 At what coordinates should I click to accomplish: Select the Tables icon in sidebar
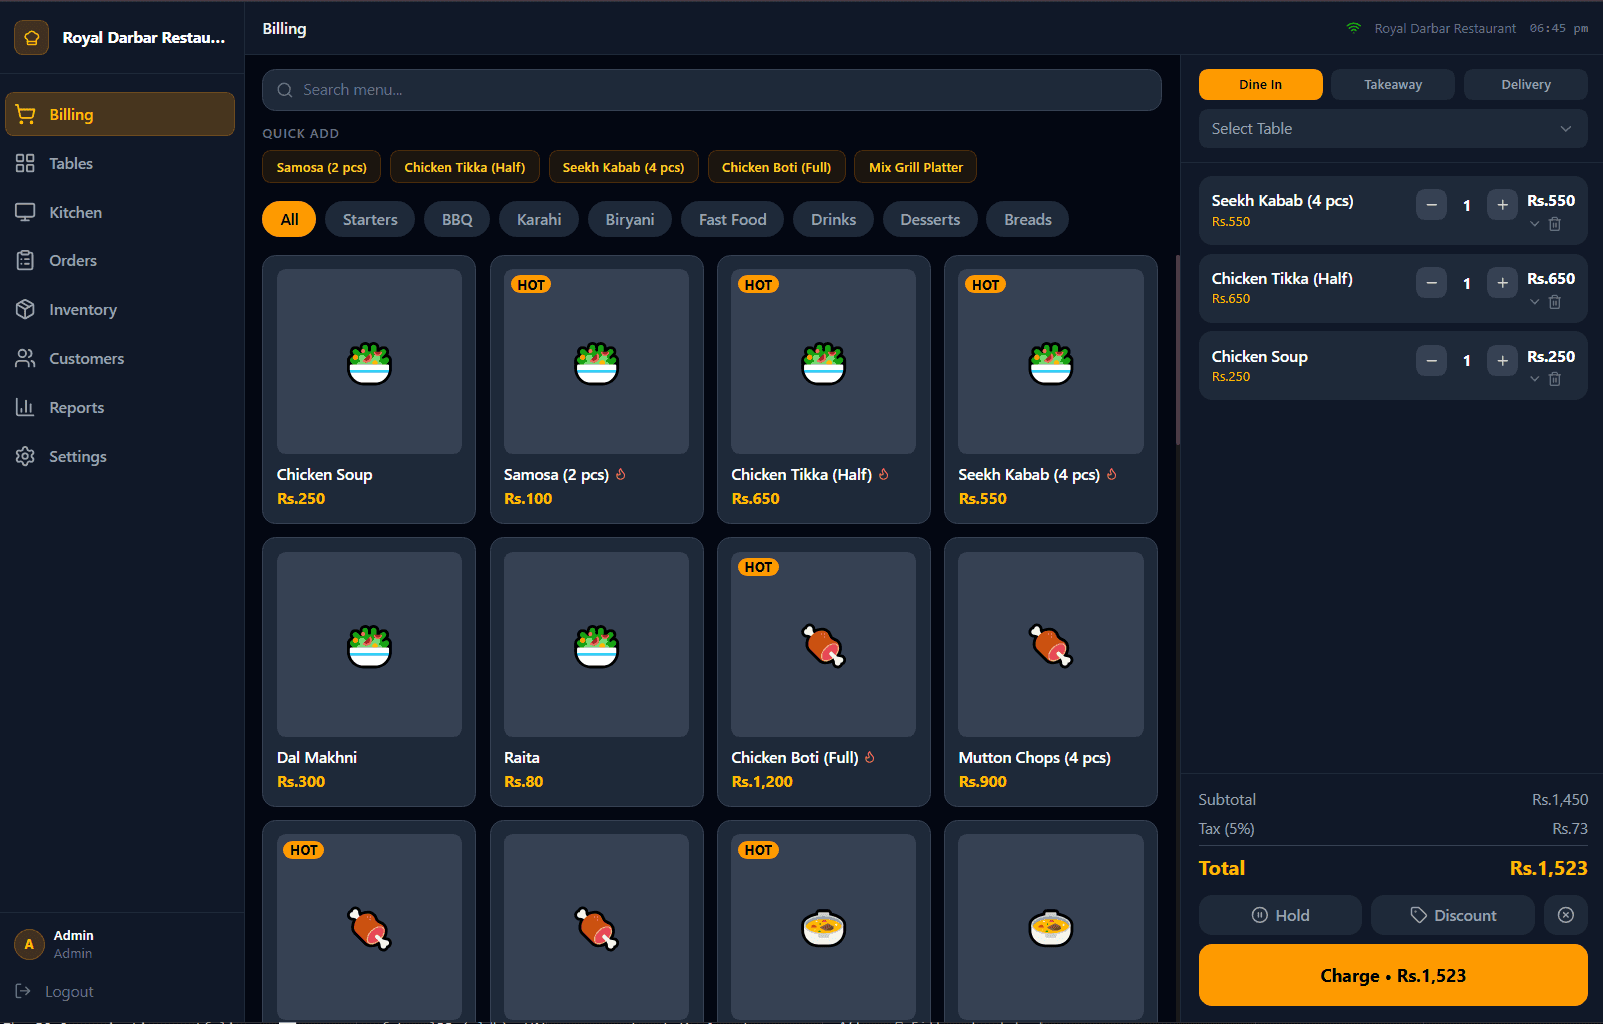[x=25, y=163]
